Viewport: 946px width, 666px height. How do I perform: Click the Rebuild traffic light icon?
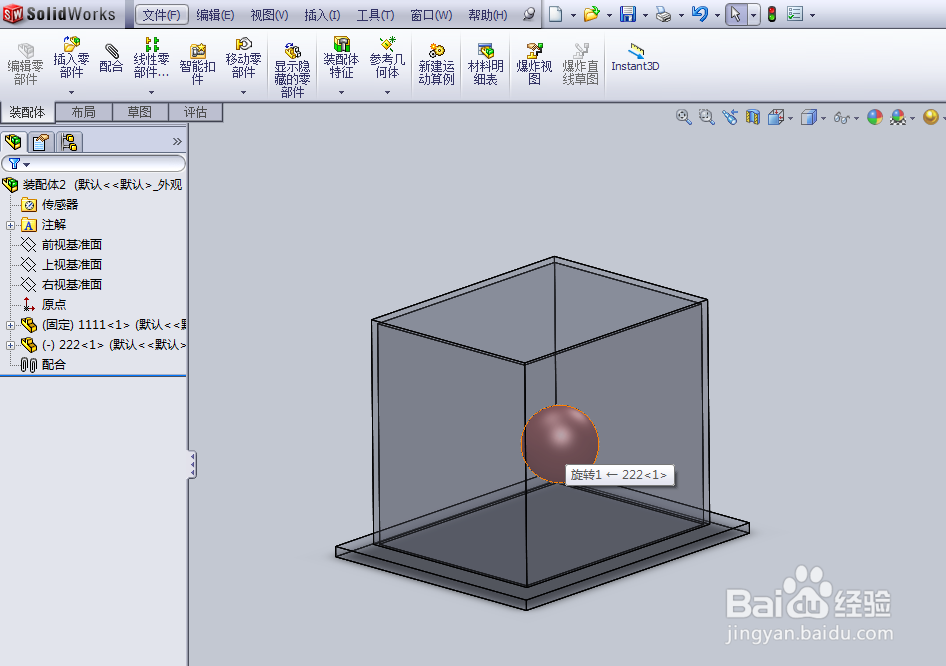click(x=772, y=14)
